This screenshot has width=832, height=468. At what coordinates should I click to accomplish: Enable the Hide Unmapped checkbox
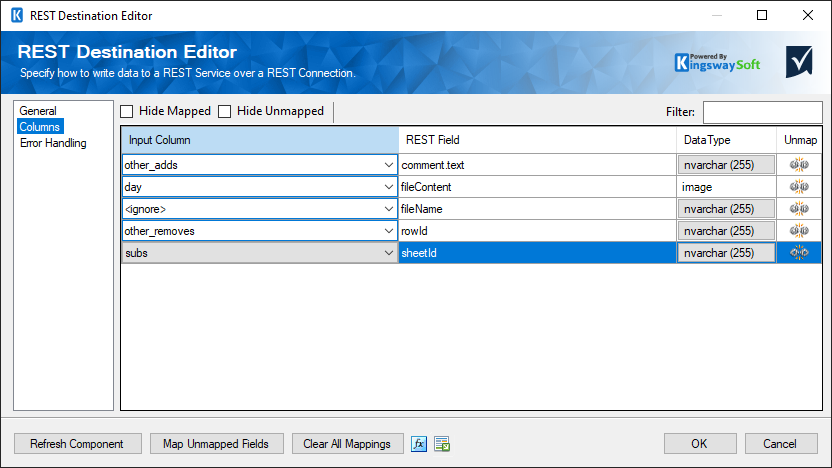tap(225, 111)
